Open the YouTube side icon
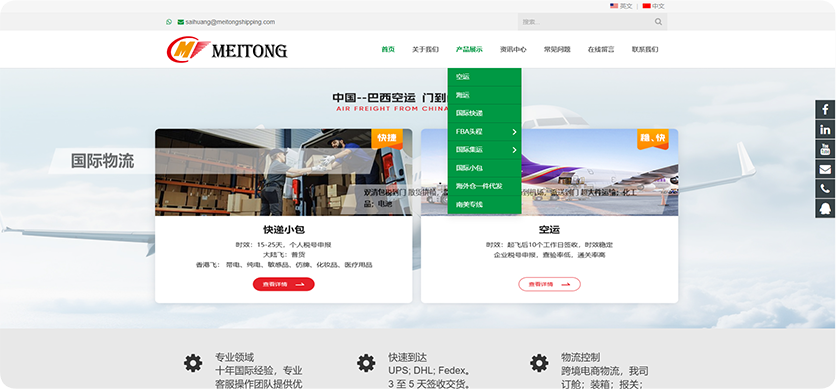 [825, 149]
